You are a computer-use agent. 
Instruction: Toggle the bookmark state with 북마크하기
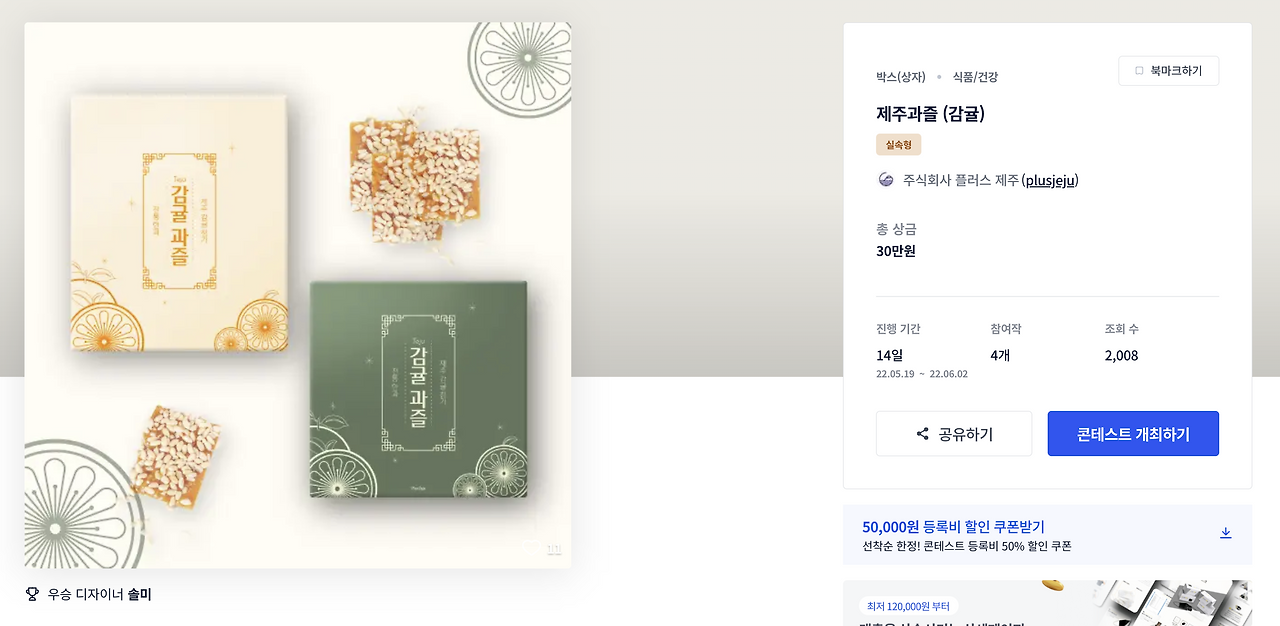point(1168,70)
